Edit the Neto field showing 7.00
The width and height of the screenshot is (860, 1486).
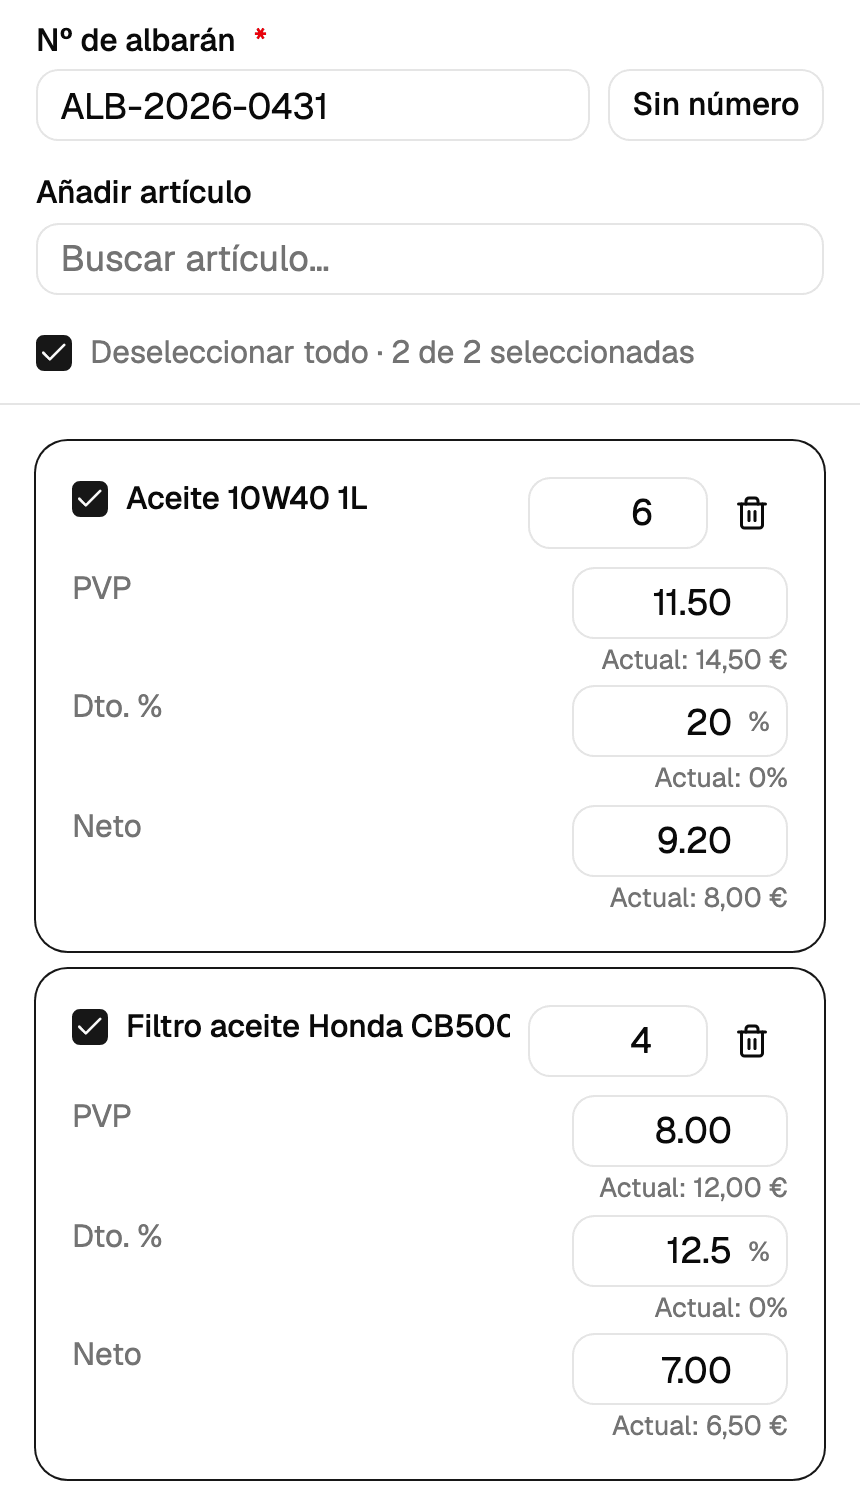pyautogui.click(x=680, y=1369)
